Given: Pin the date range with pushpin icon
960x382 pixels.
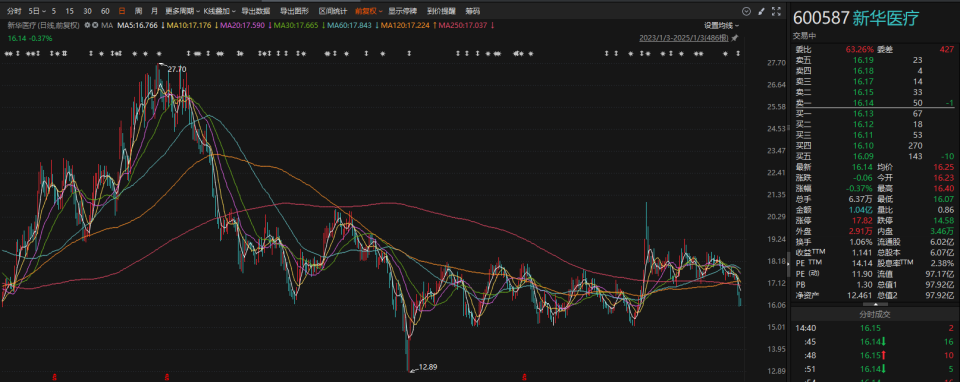Looking at the screenshot, I should pyautogui.click(x=735, y=38).
